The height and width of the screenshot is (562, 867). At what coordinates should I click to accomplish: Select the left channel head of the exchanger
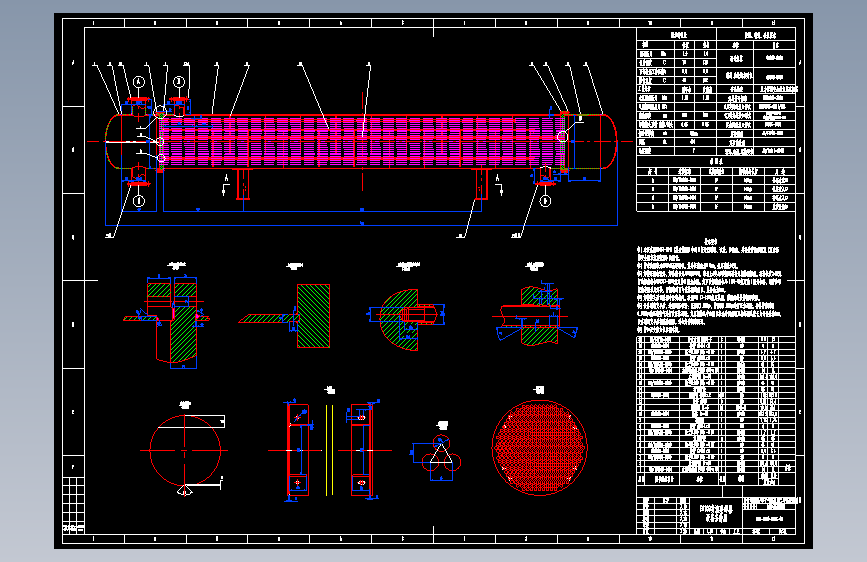coord(132,142)
